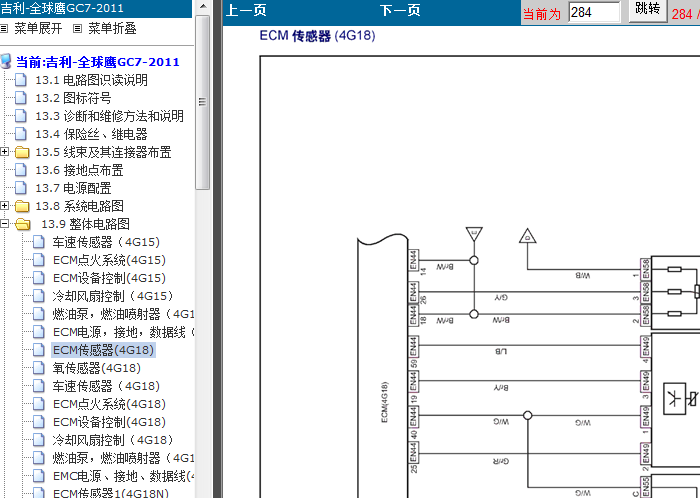
Task: Select 13.9 整体电路图 label
Action: (85, 224)
